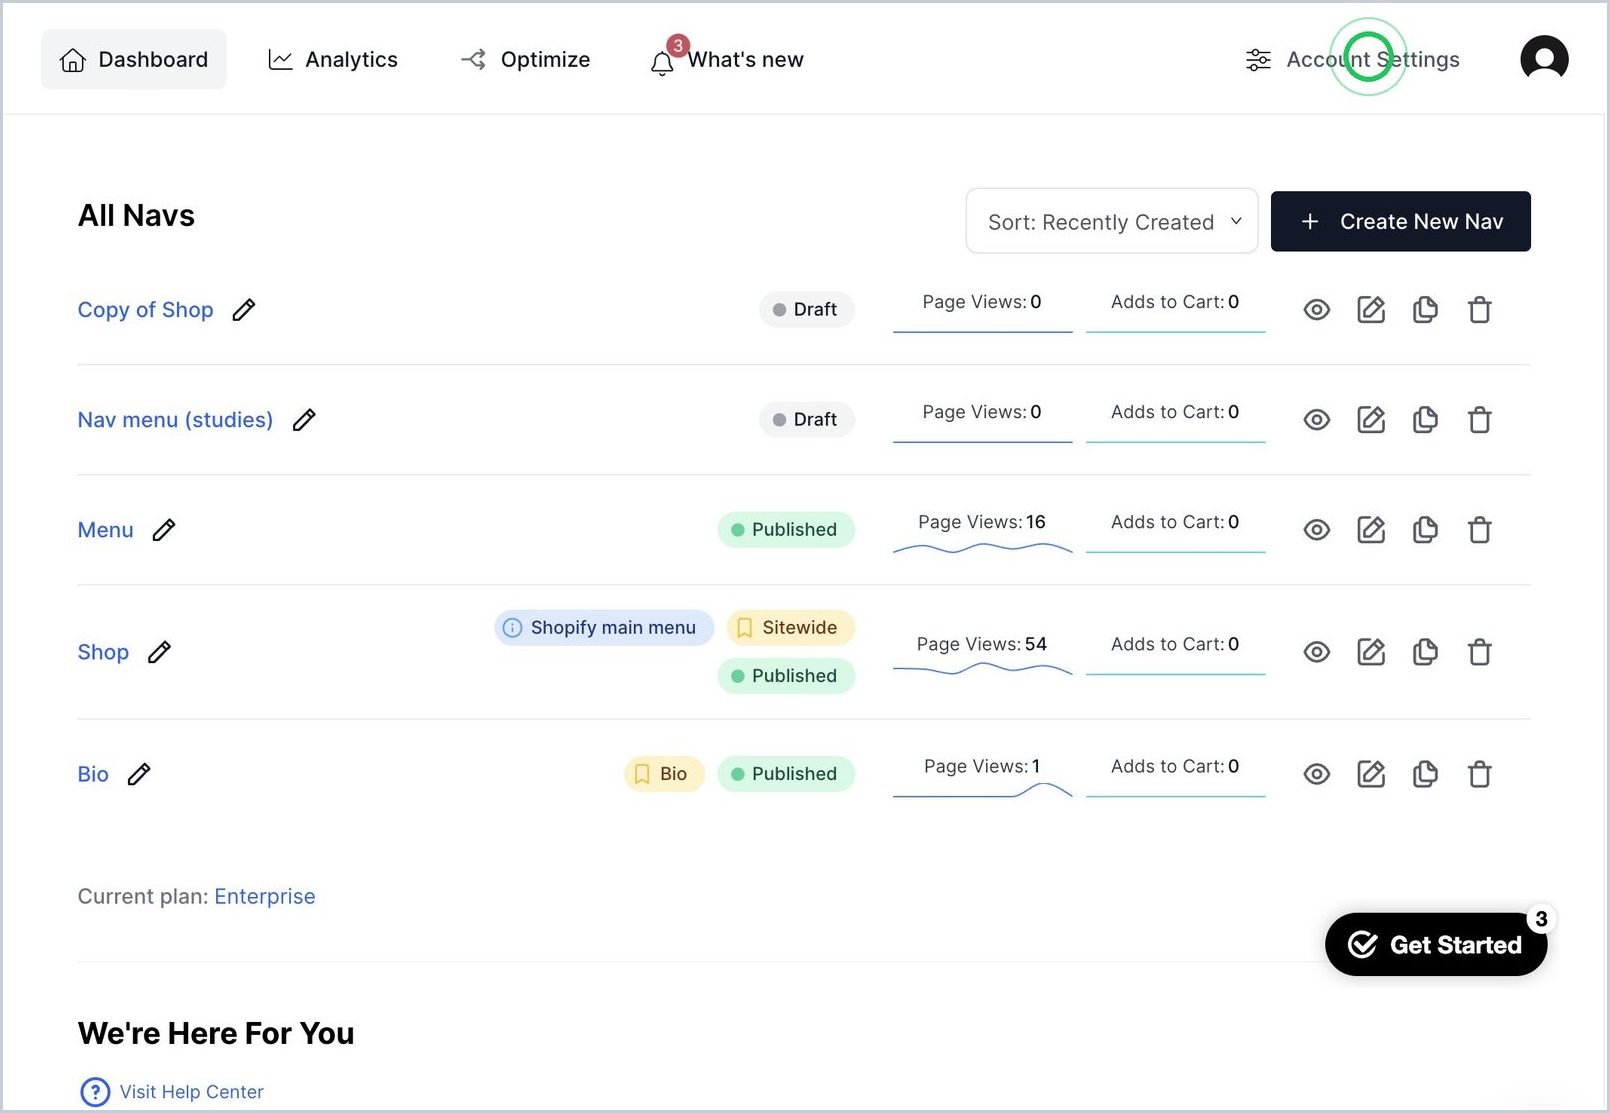Image resolution: width=1610 pixels, height=1113 pixels.
Task: Switch to the Analytics tab
Action: pyautogui.click(x=333, y=59)
